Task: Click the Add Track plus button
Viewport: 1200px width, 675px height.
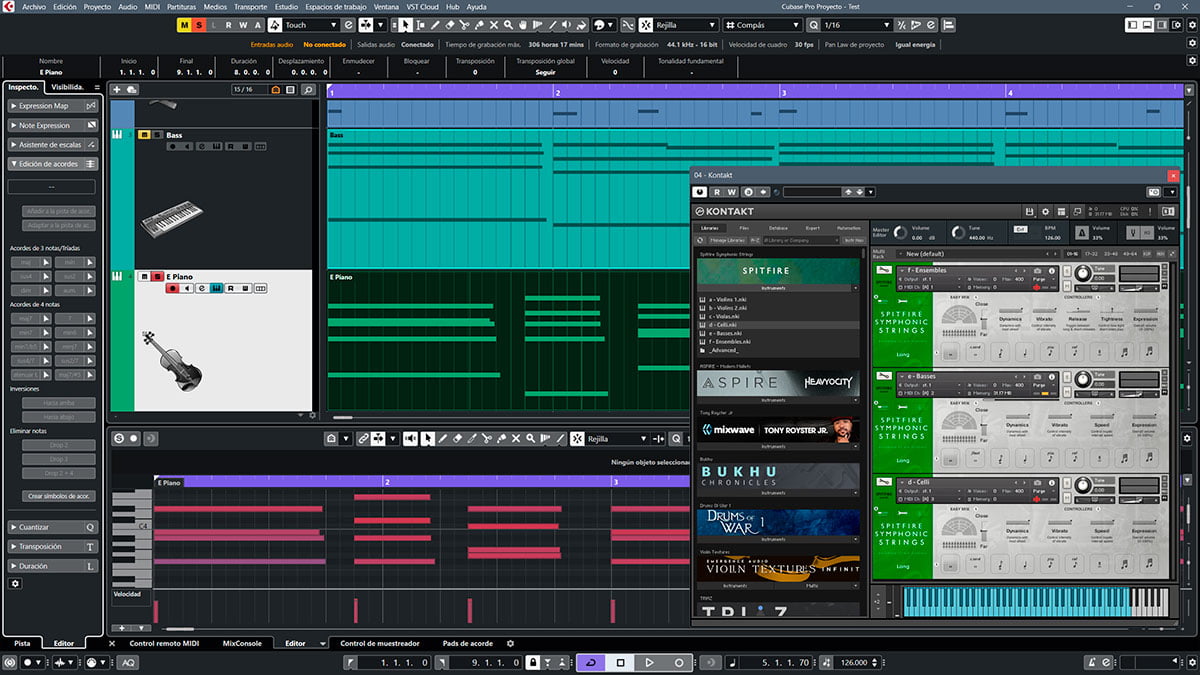Action: pos(118,90)
